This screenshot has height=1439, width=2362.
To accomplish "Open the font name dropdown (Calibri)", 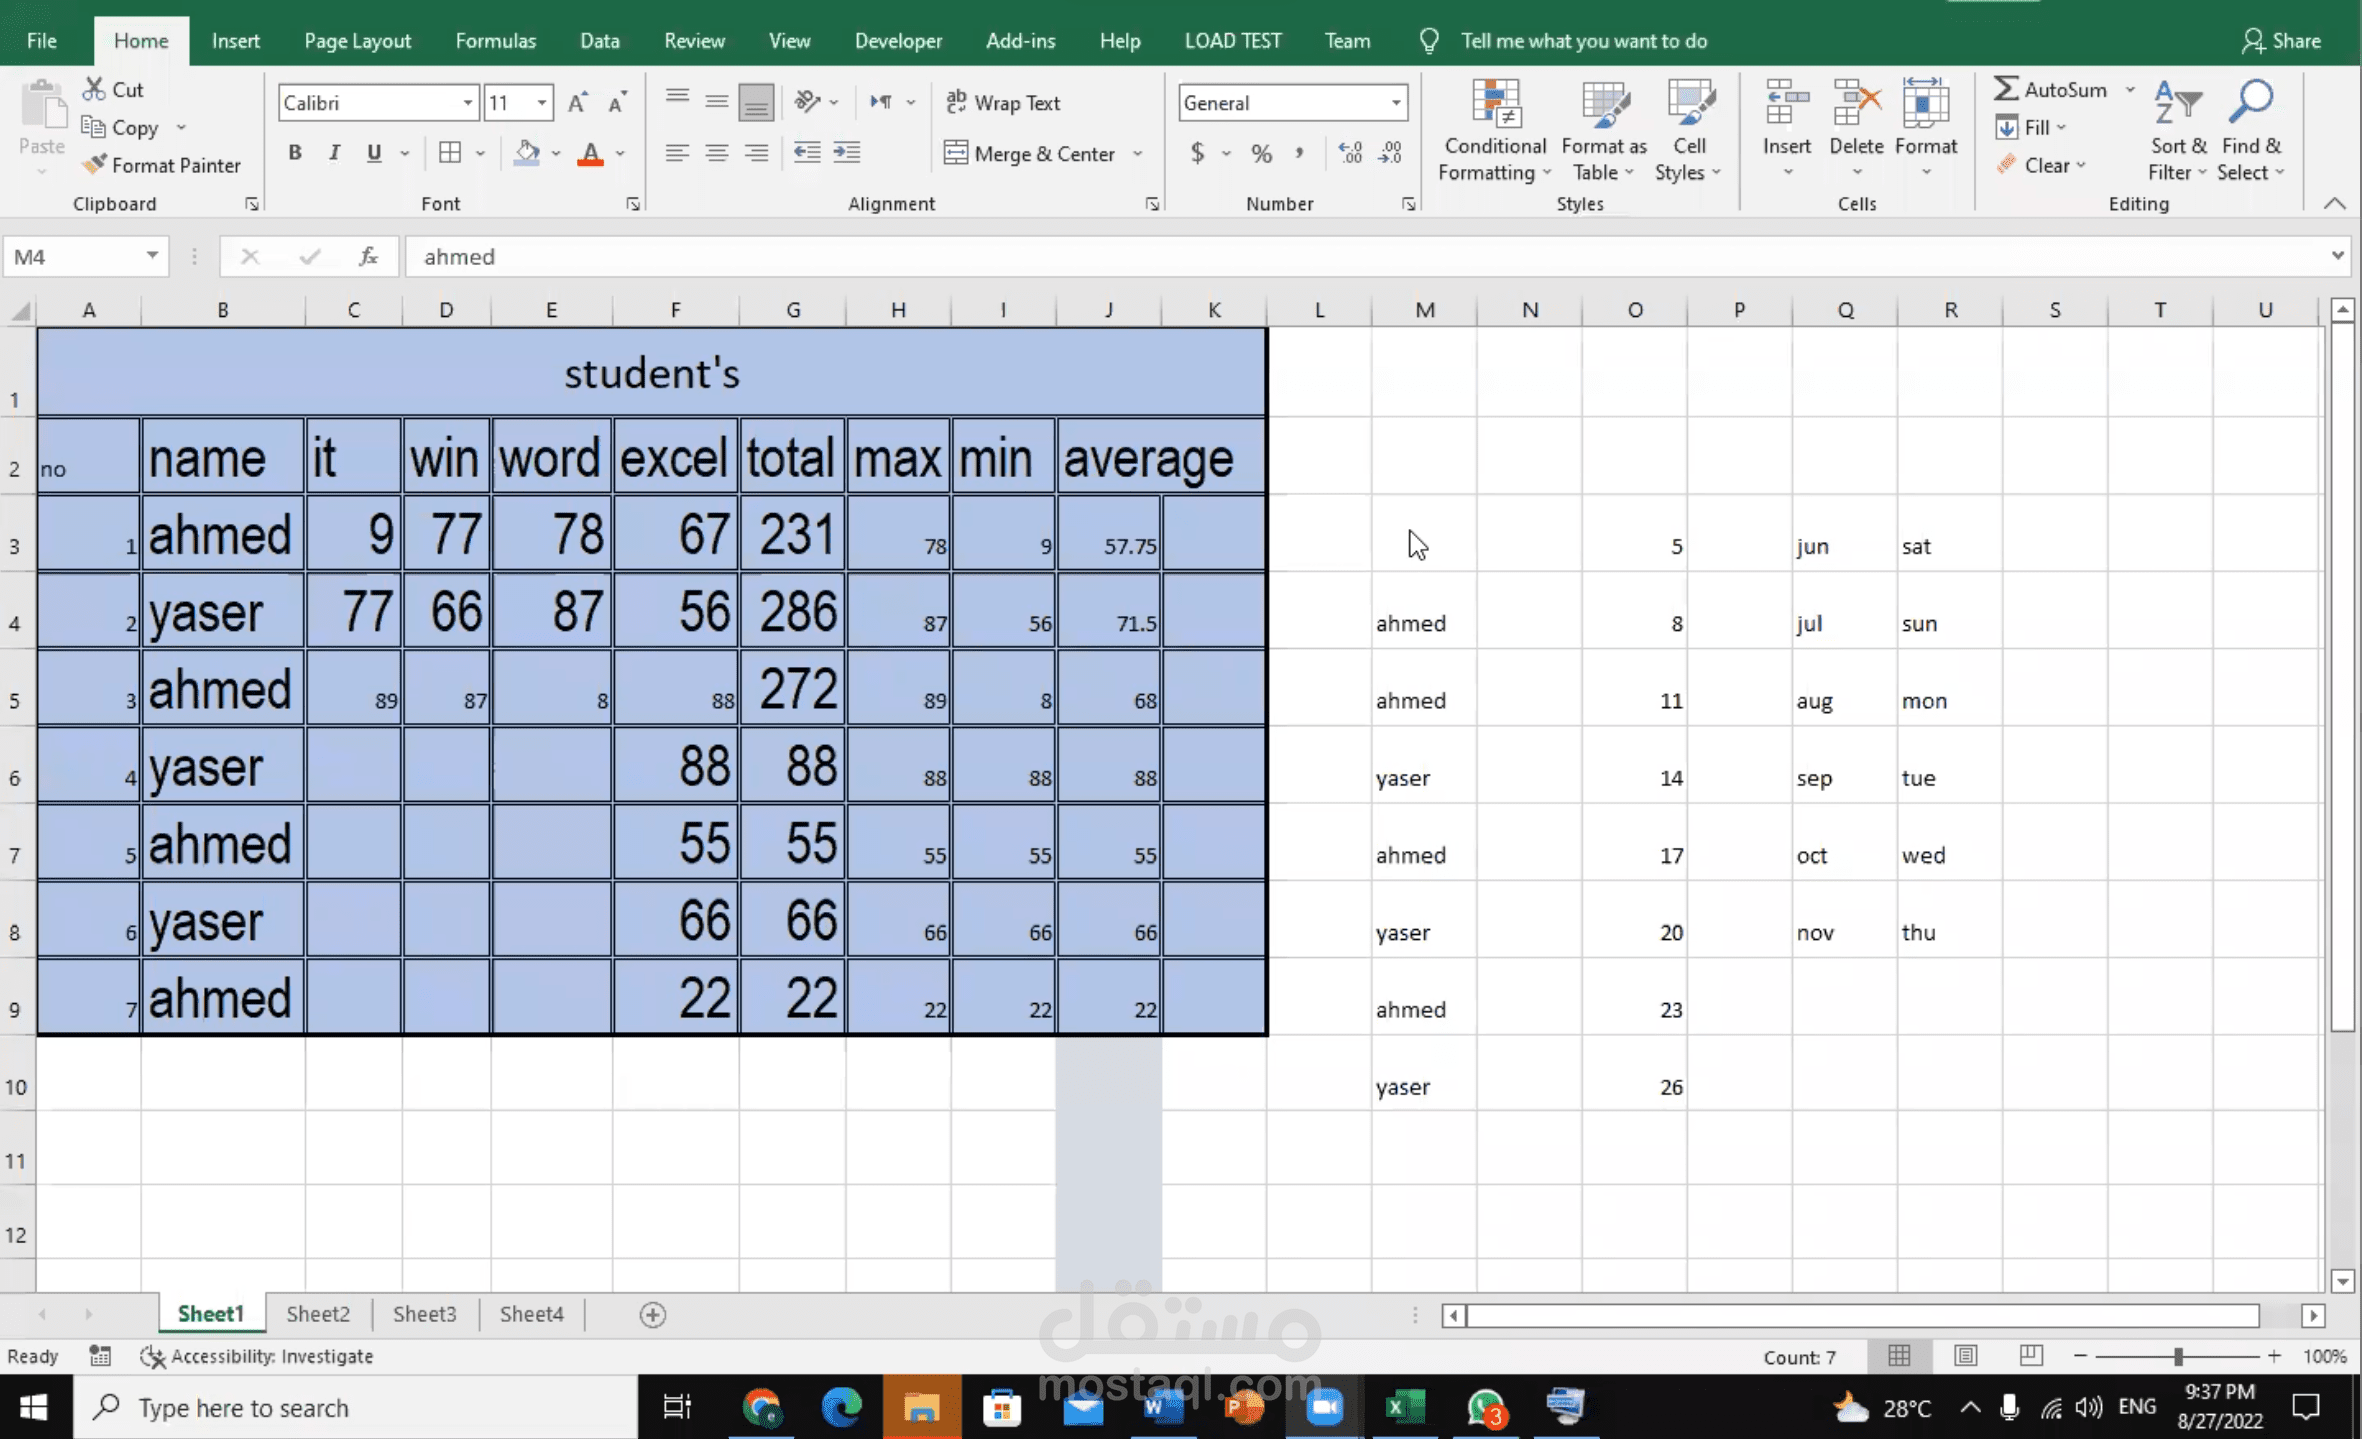I will click(467, 102).
